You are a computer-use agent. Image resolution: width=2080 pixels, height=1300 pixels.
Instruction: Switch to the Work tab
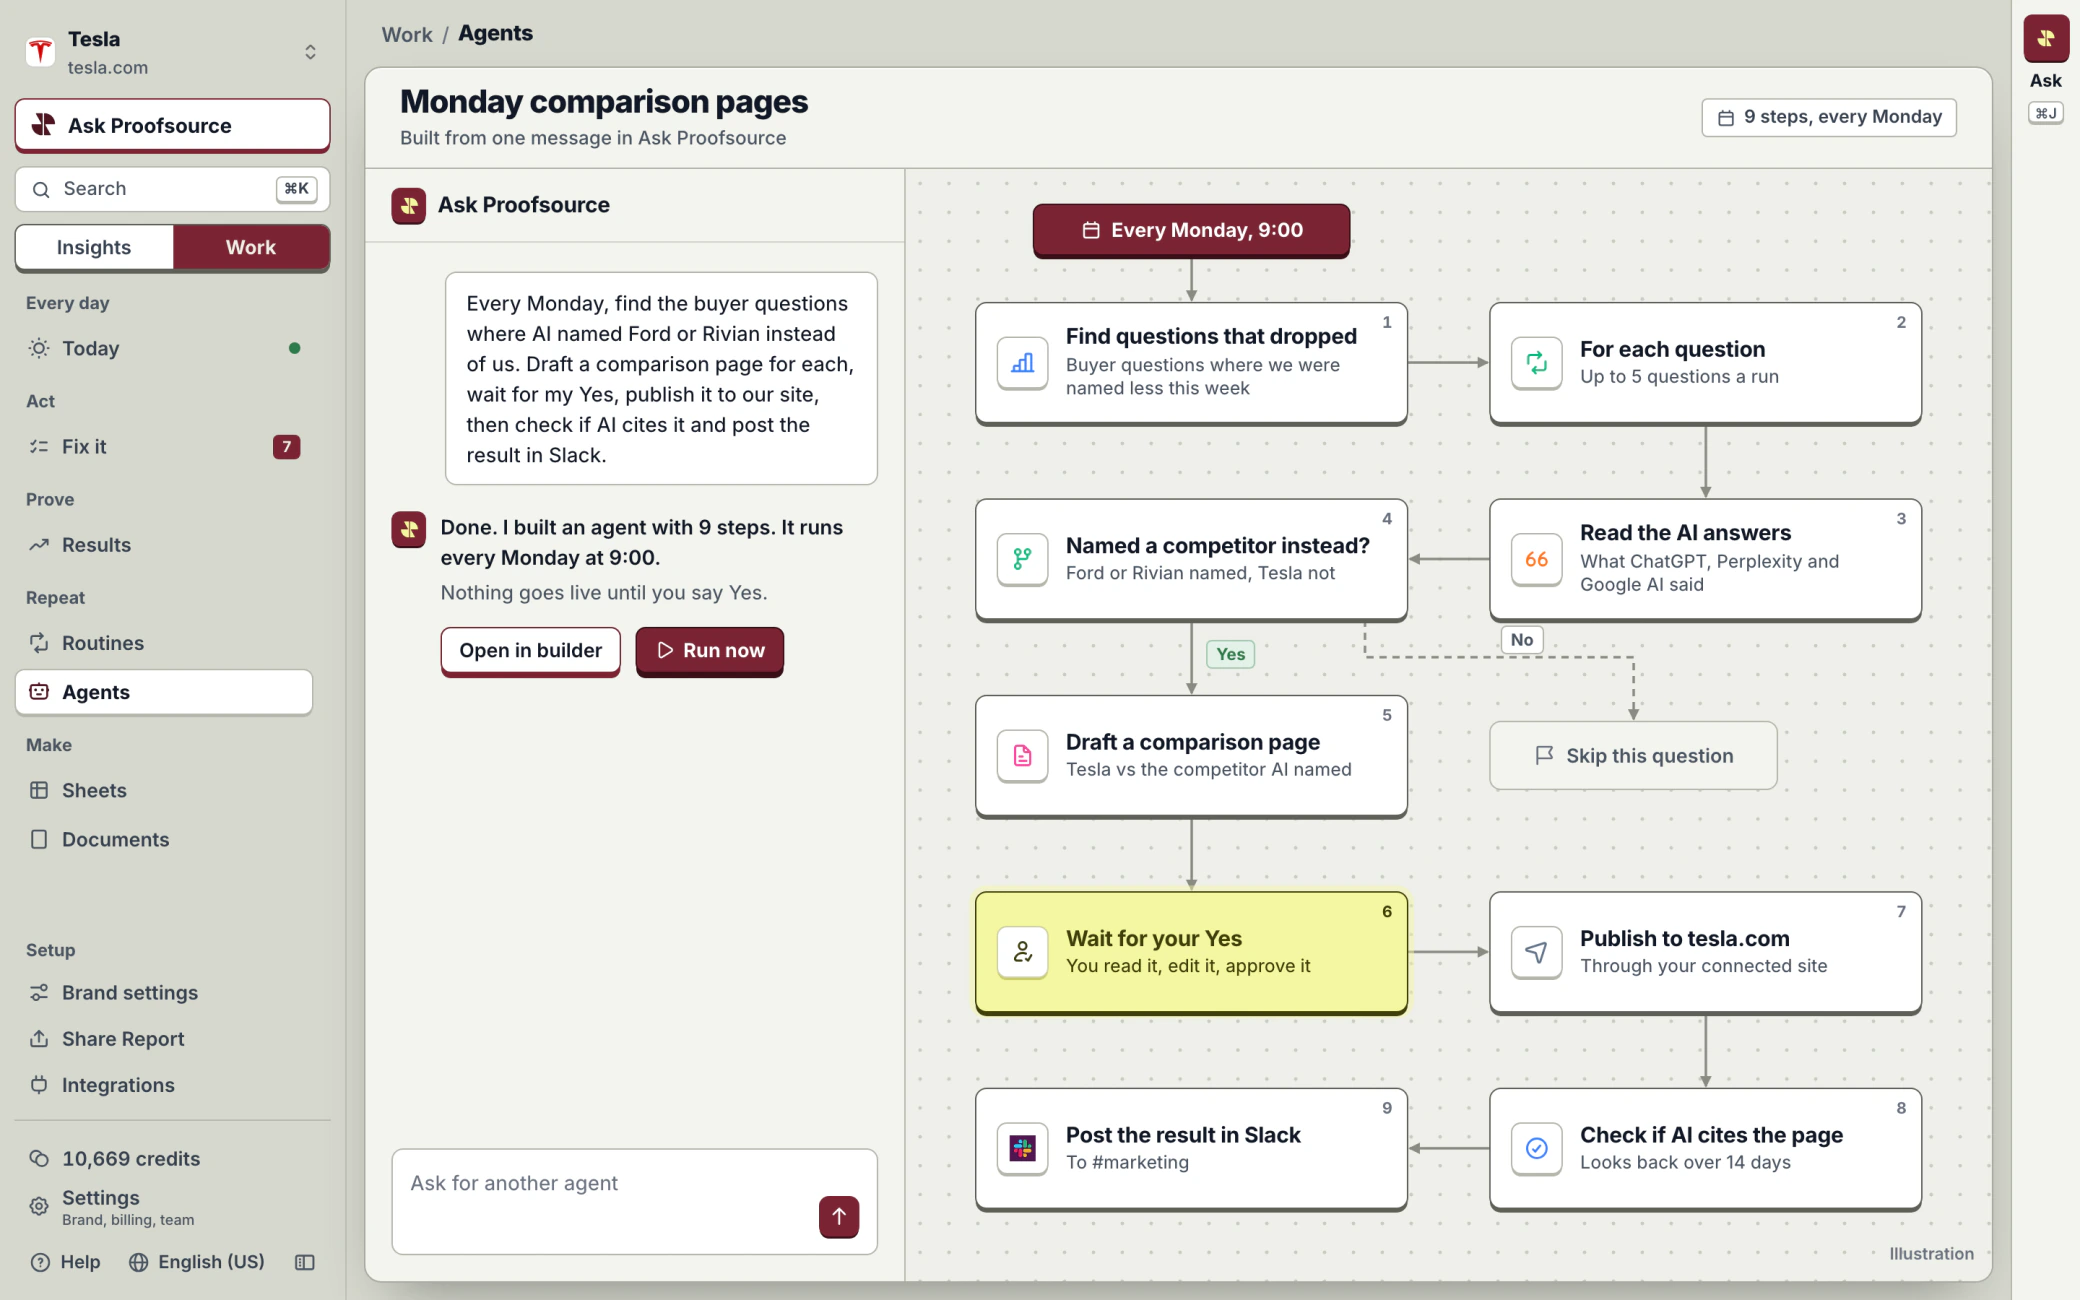251,247
